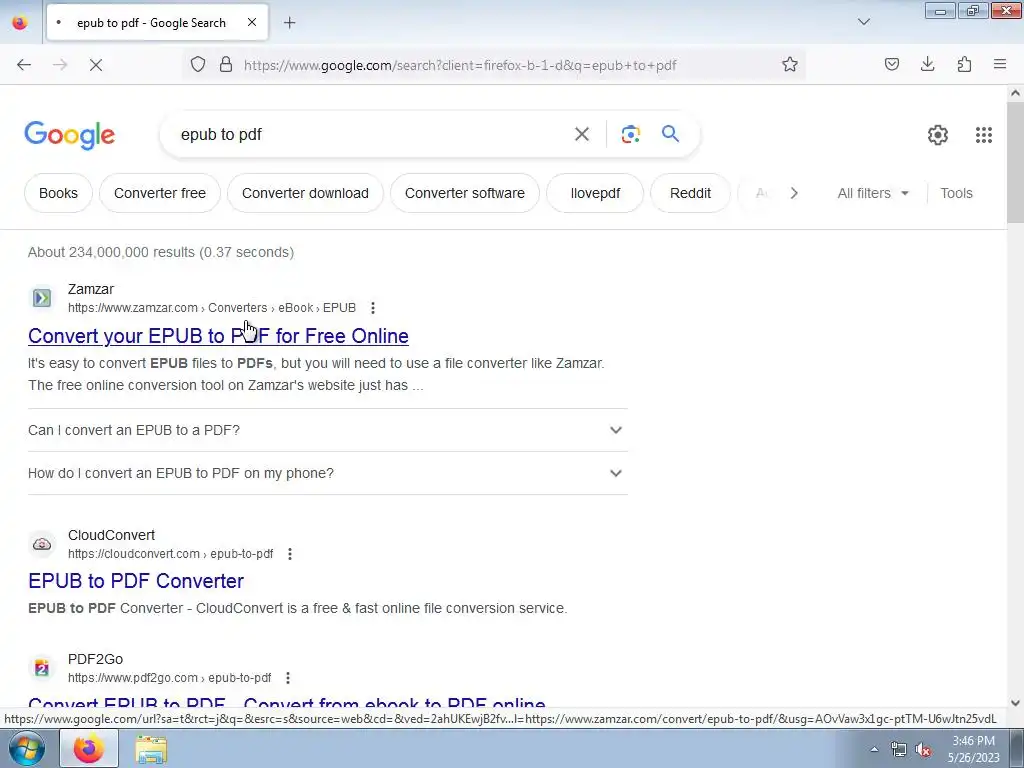The height and width of the screenshot is (768, 1024).
Task: Go to Google homepage via logo
Action: 70,135
